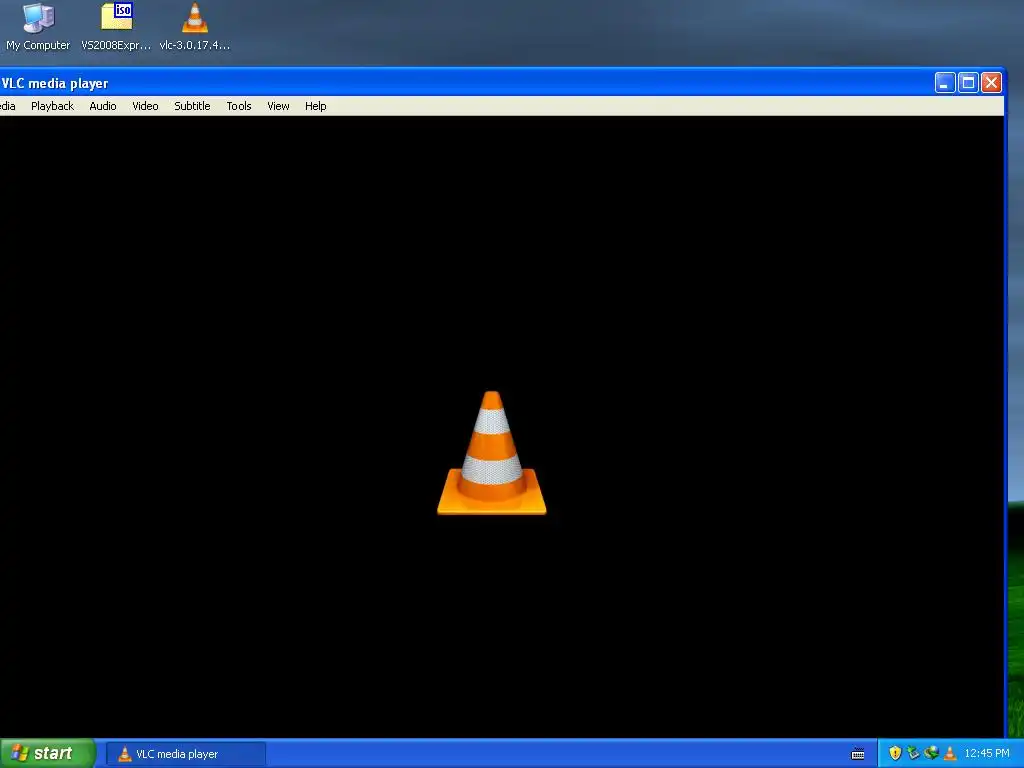Select the vlc-3.0.17.4 installer desktop icon
Image resolution: width=1024 pixels, height=768 pixels.
[195, 27]
